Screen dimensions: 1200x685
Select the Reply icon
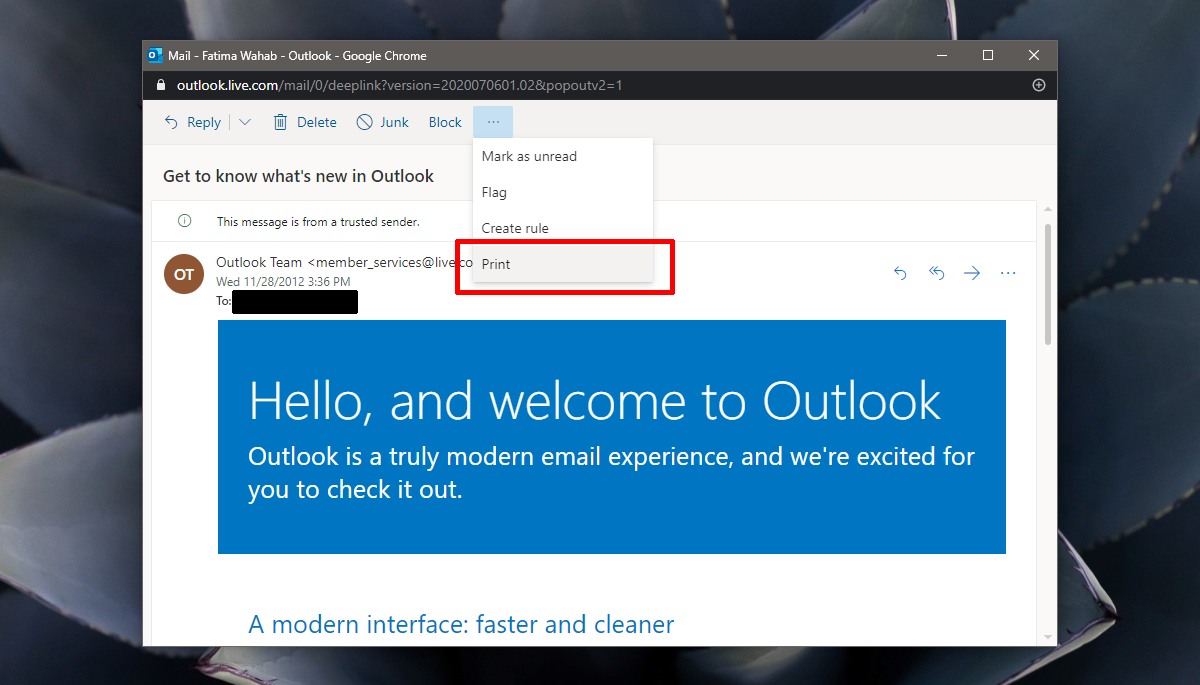tap(172, 121)
